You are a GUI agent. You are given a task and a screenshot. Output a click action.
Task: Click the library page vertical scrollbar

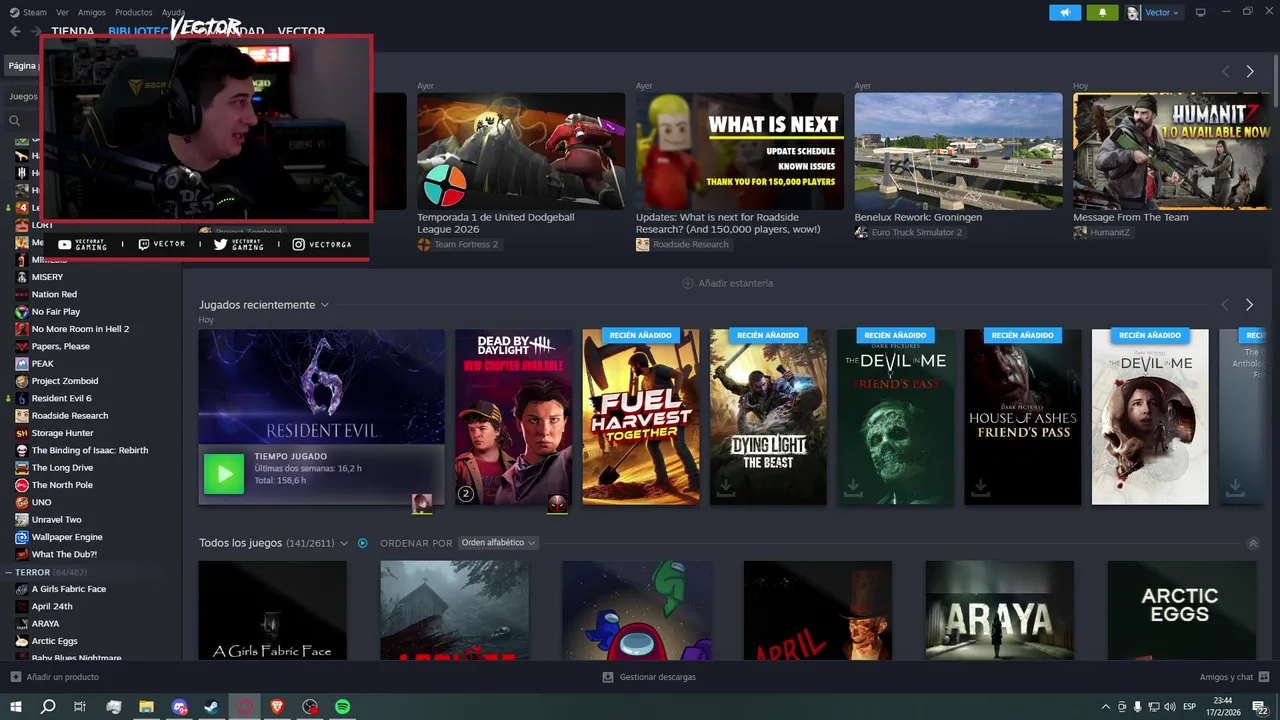pos(1275,80)
